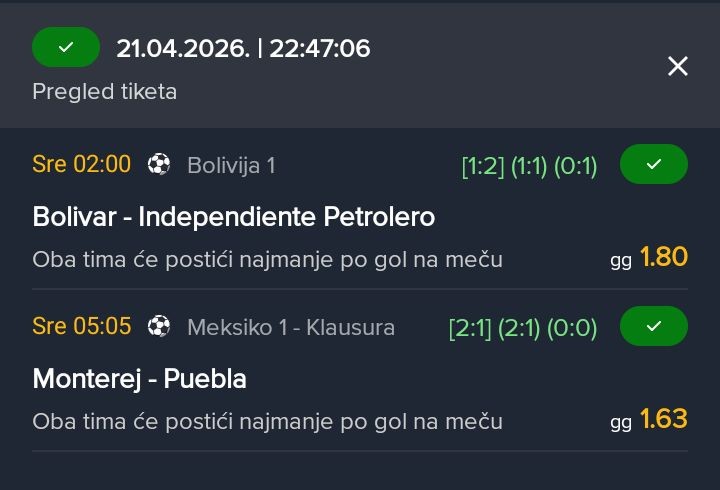This screenshot has width=720, height=490.
Task: Click soccer ball icon beside Meksiko 1 - Klausura
Action: (x=159, y=326)
